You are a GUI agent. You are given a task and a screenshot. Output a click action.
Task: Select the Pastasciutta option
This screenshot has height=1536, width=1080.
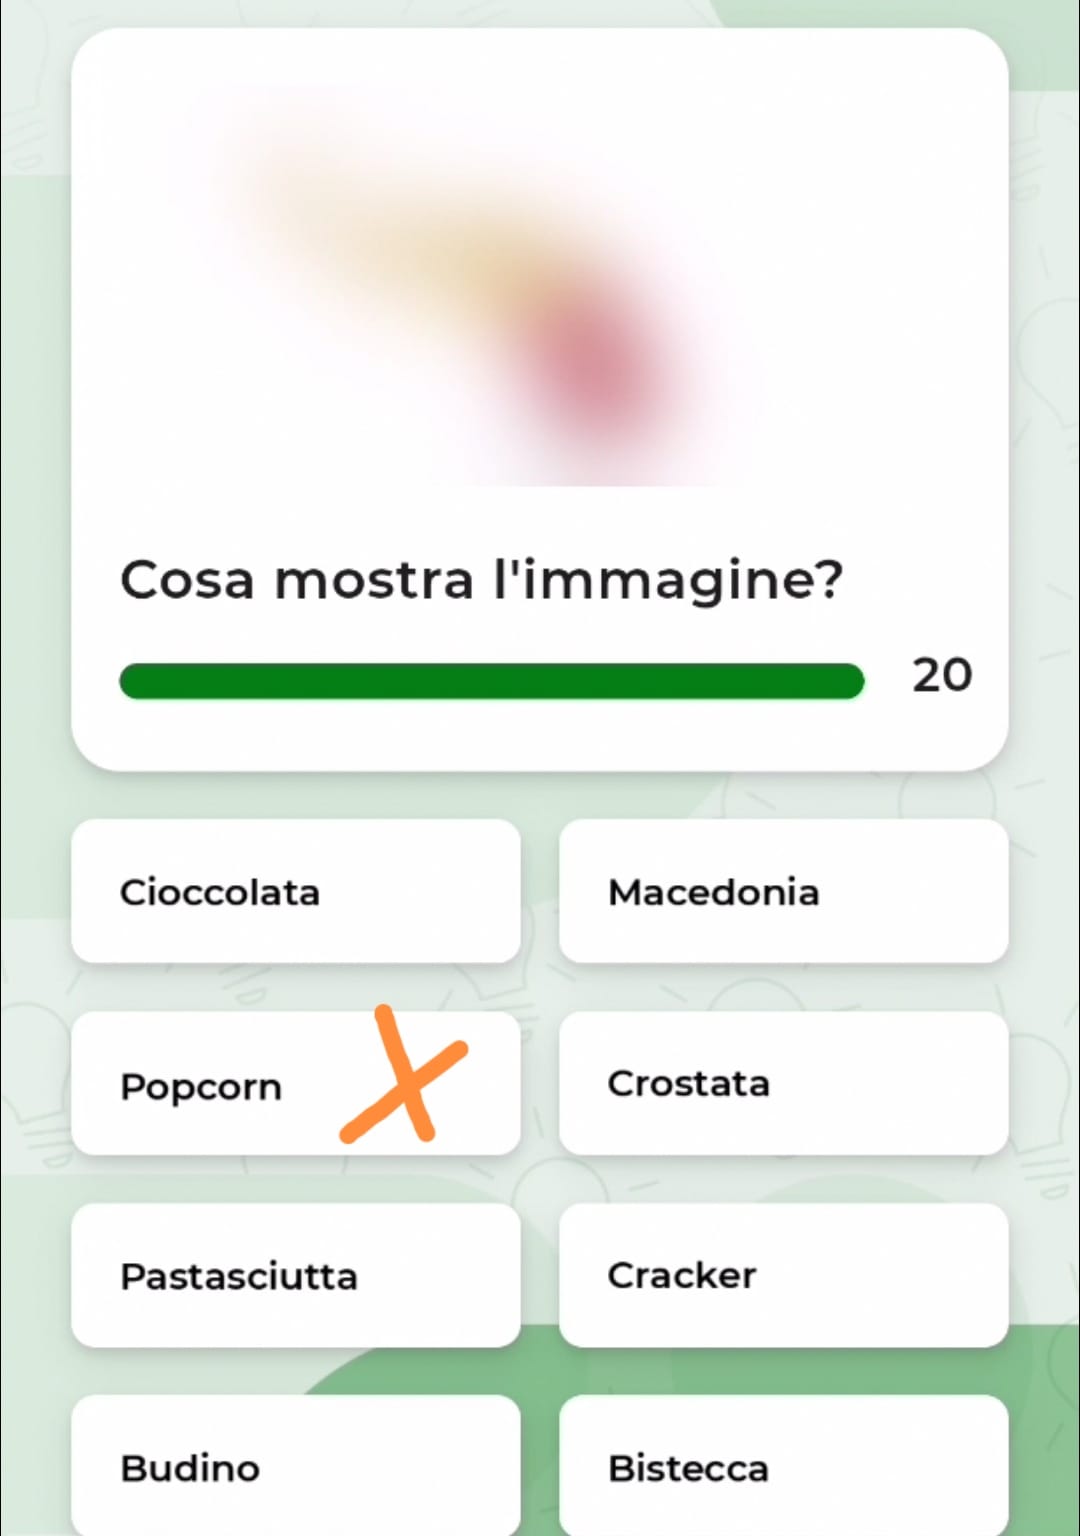click(296, 1275)
